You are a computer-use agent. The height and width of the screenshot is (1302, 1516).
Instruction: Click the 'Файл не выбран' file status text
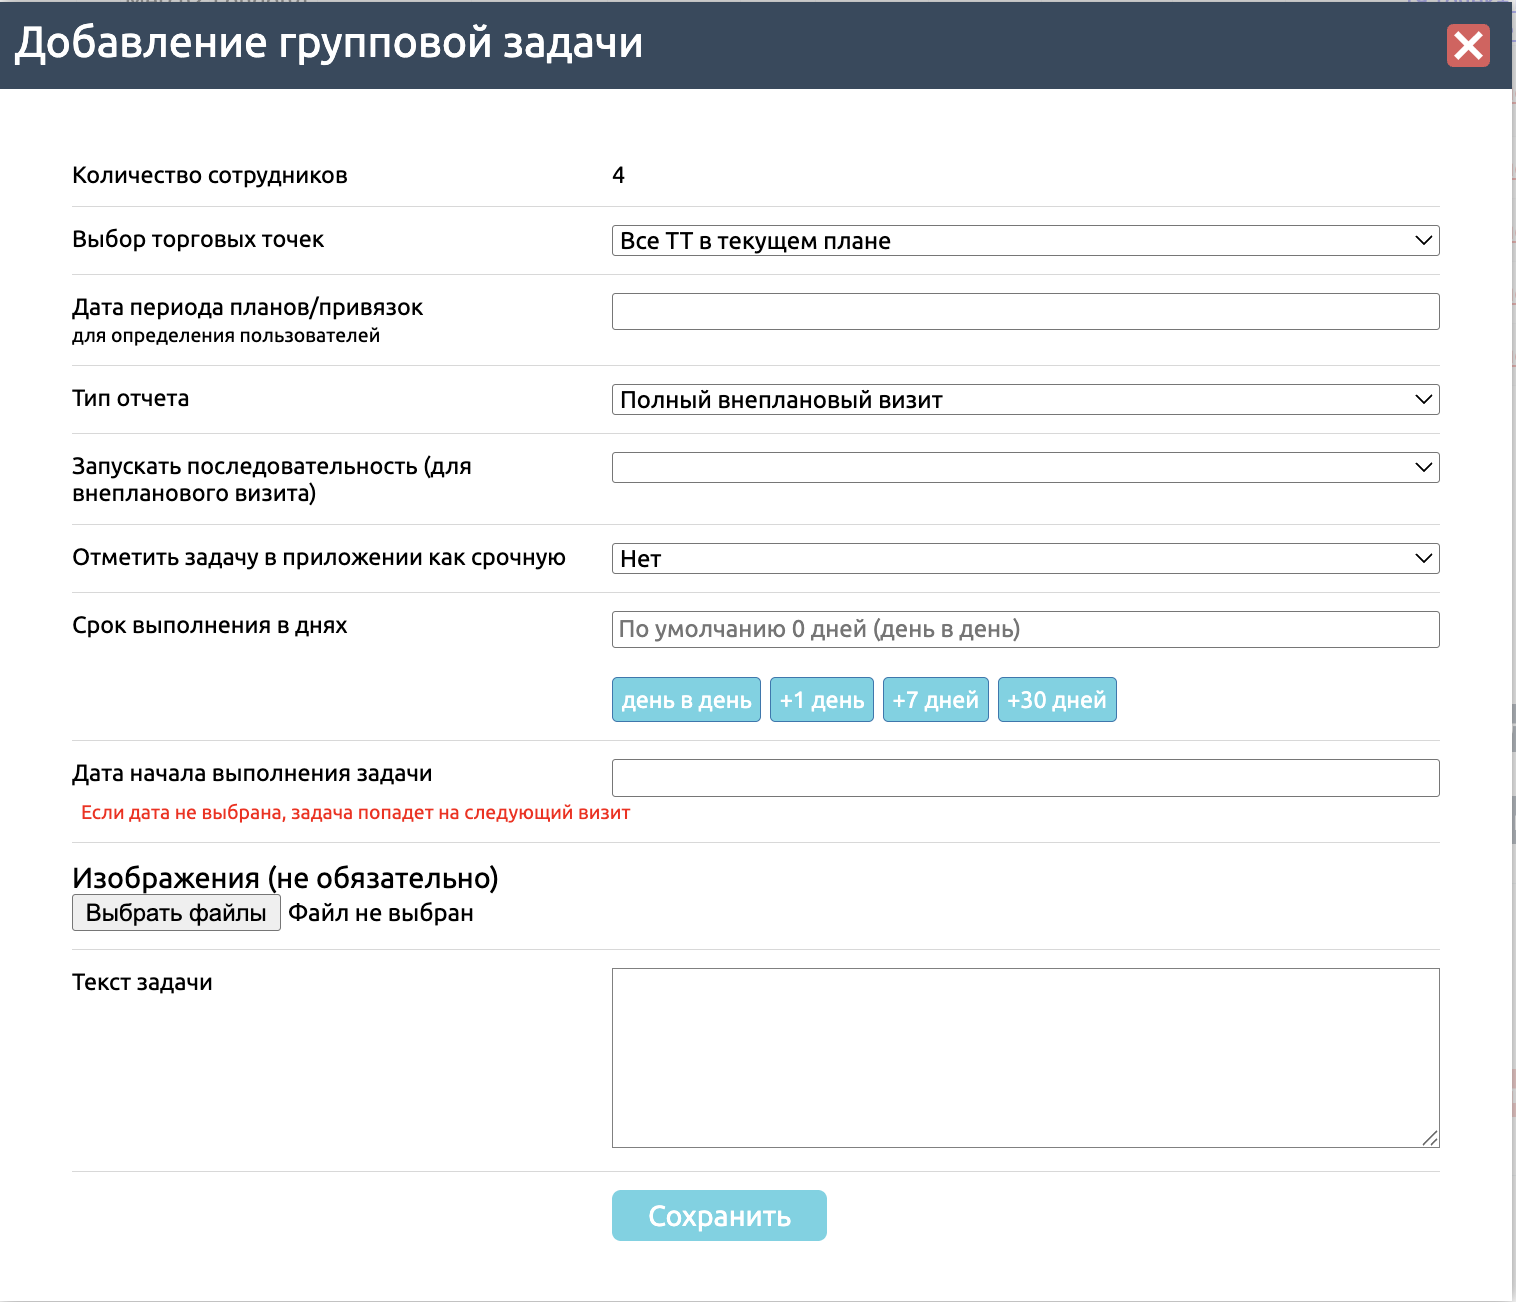pos(380,913)
